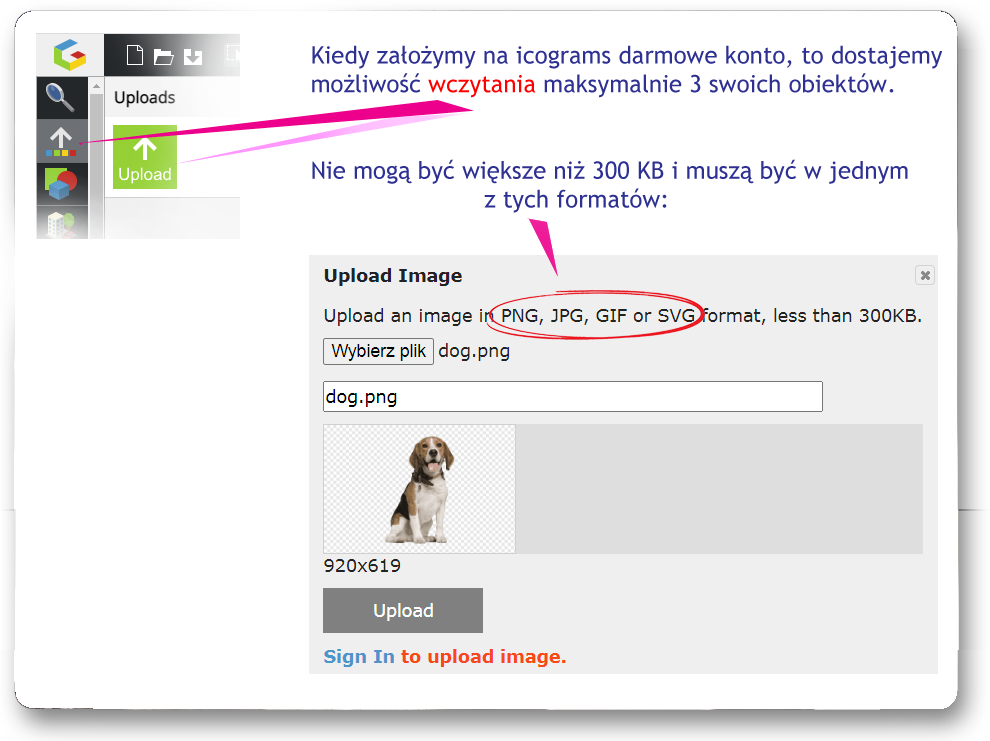
Task: Open the basic shapes category icon
Action: [x=62, y=184]
